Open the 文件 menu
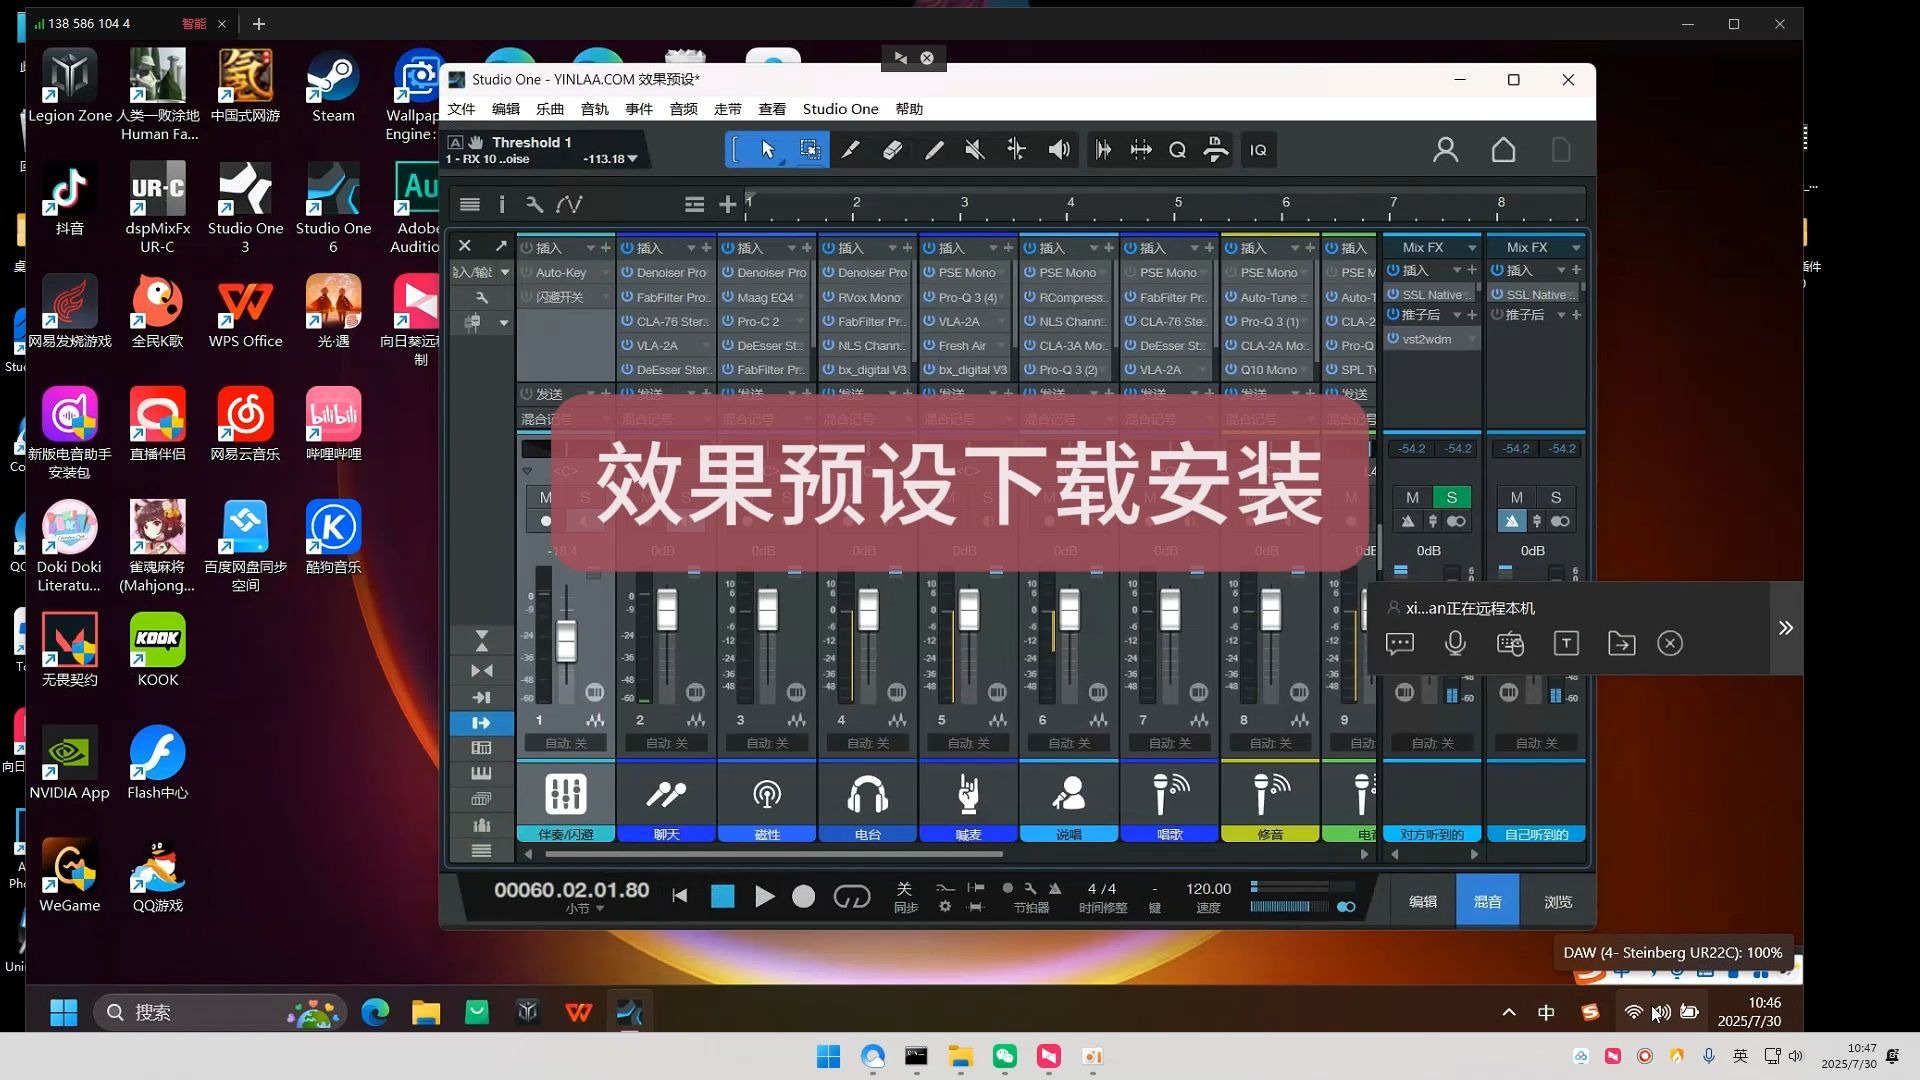 pyautogui.click(x=462, y=109)
